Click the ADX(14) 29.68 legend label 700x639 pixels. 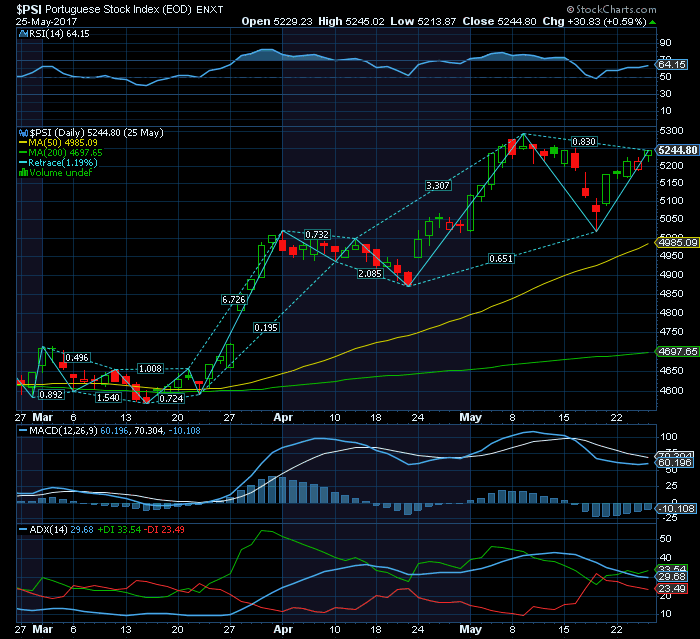(61, 530)
